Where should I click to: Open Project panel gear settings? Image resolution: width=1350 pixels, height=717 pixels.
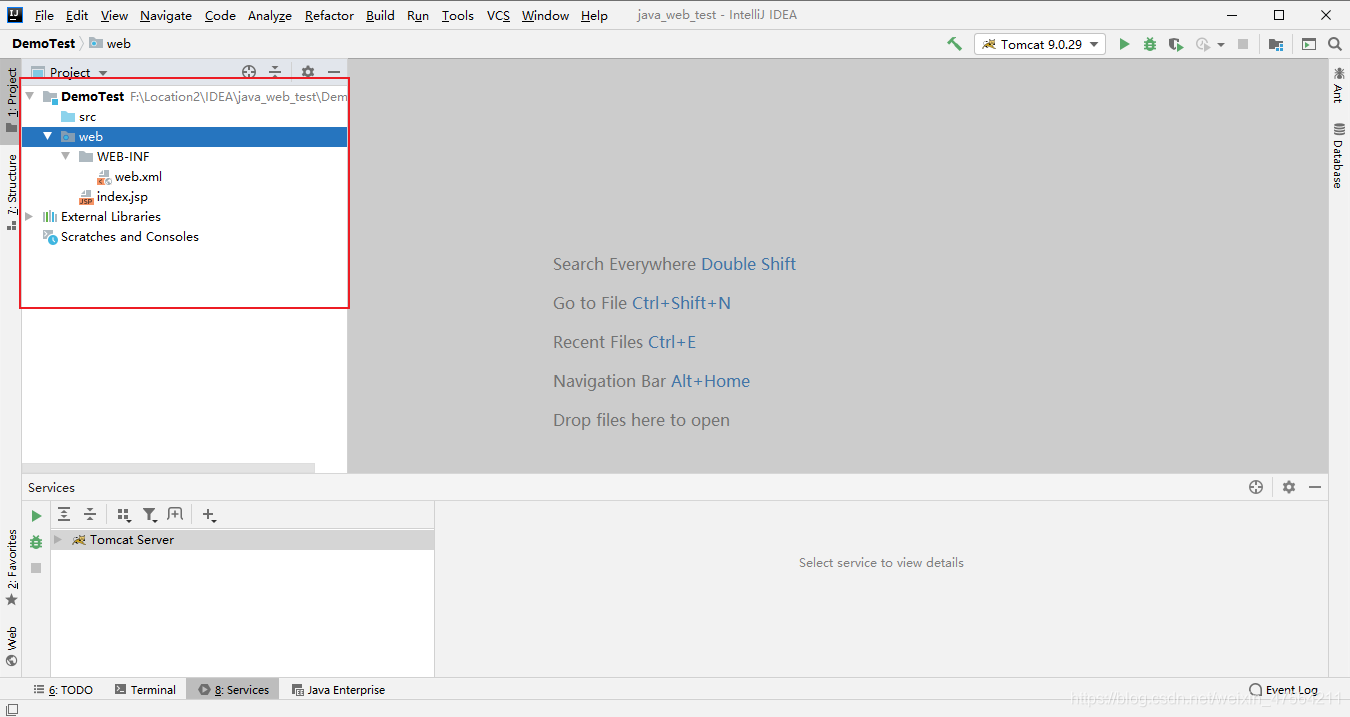pyautogui.click(x=308, y=72)
